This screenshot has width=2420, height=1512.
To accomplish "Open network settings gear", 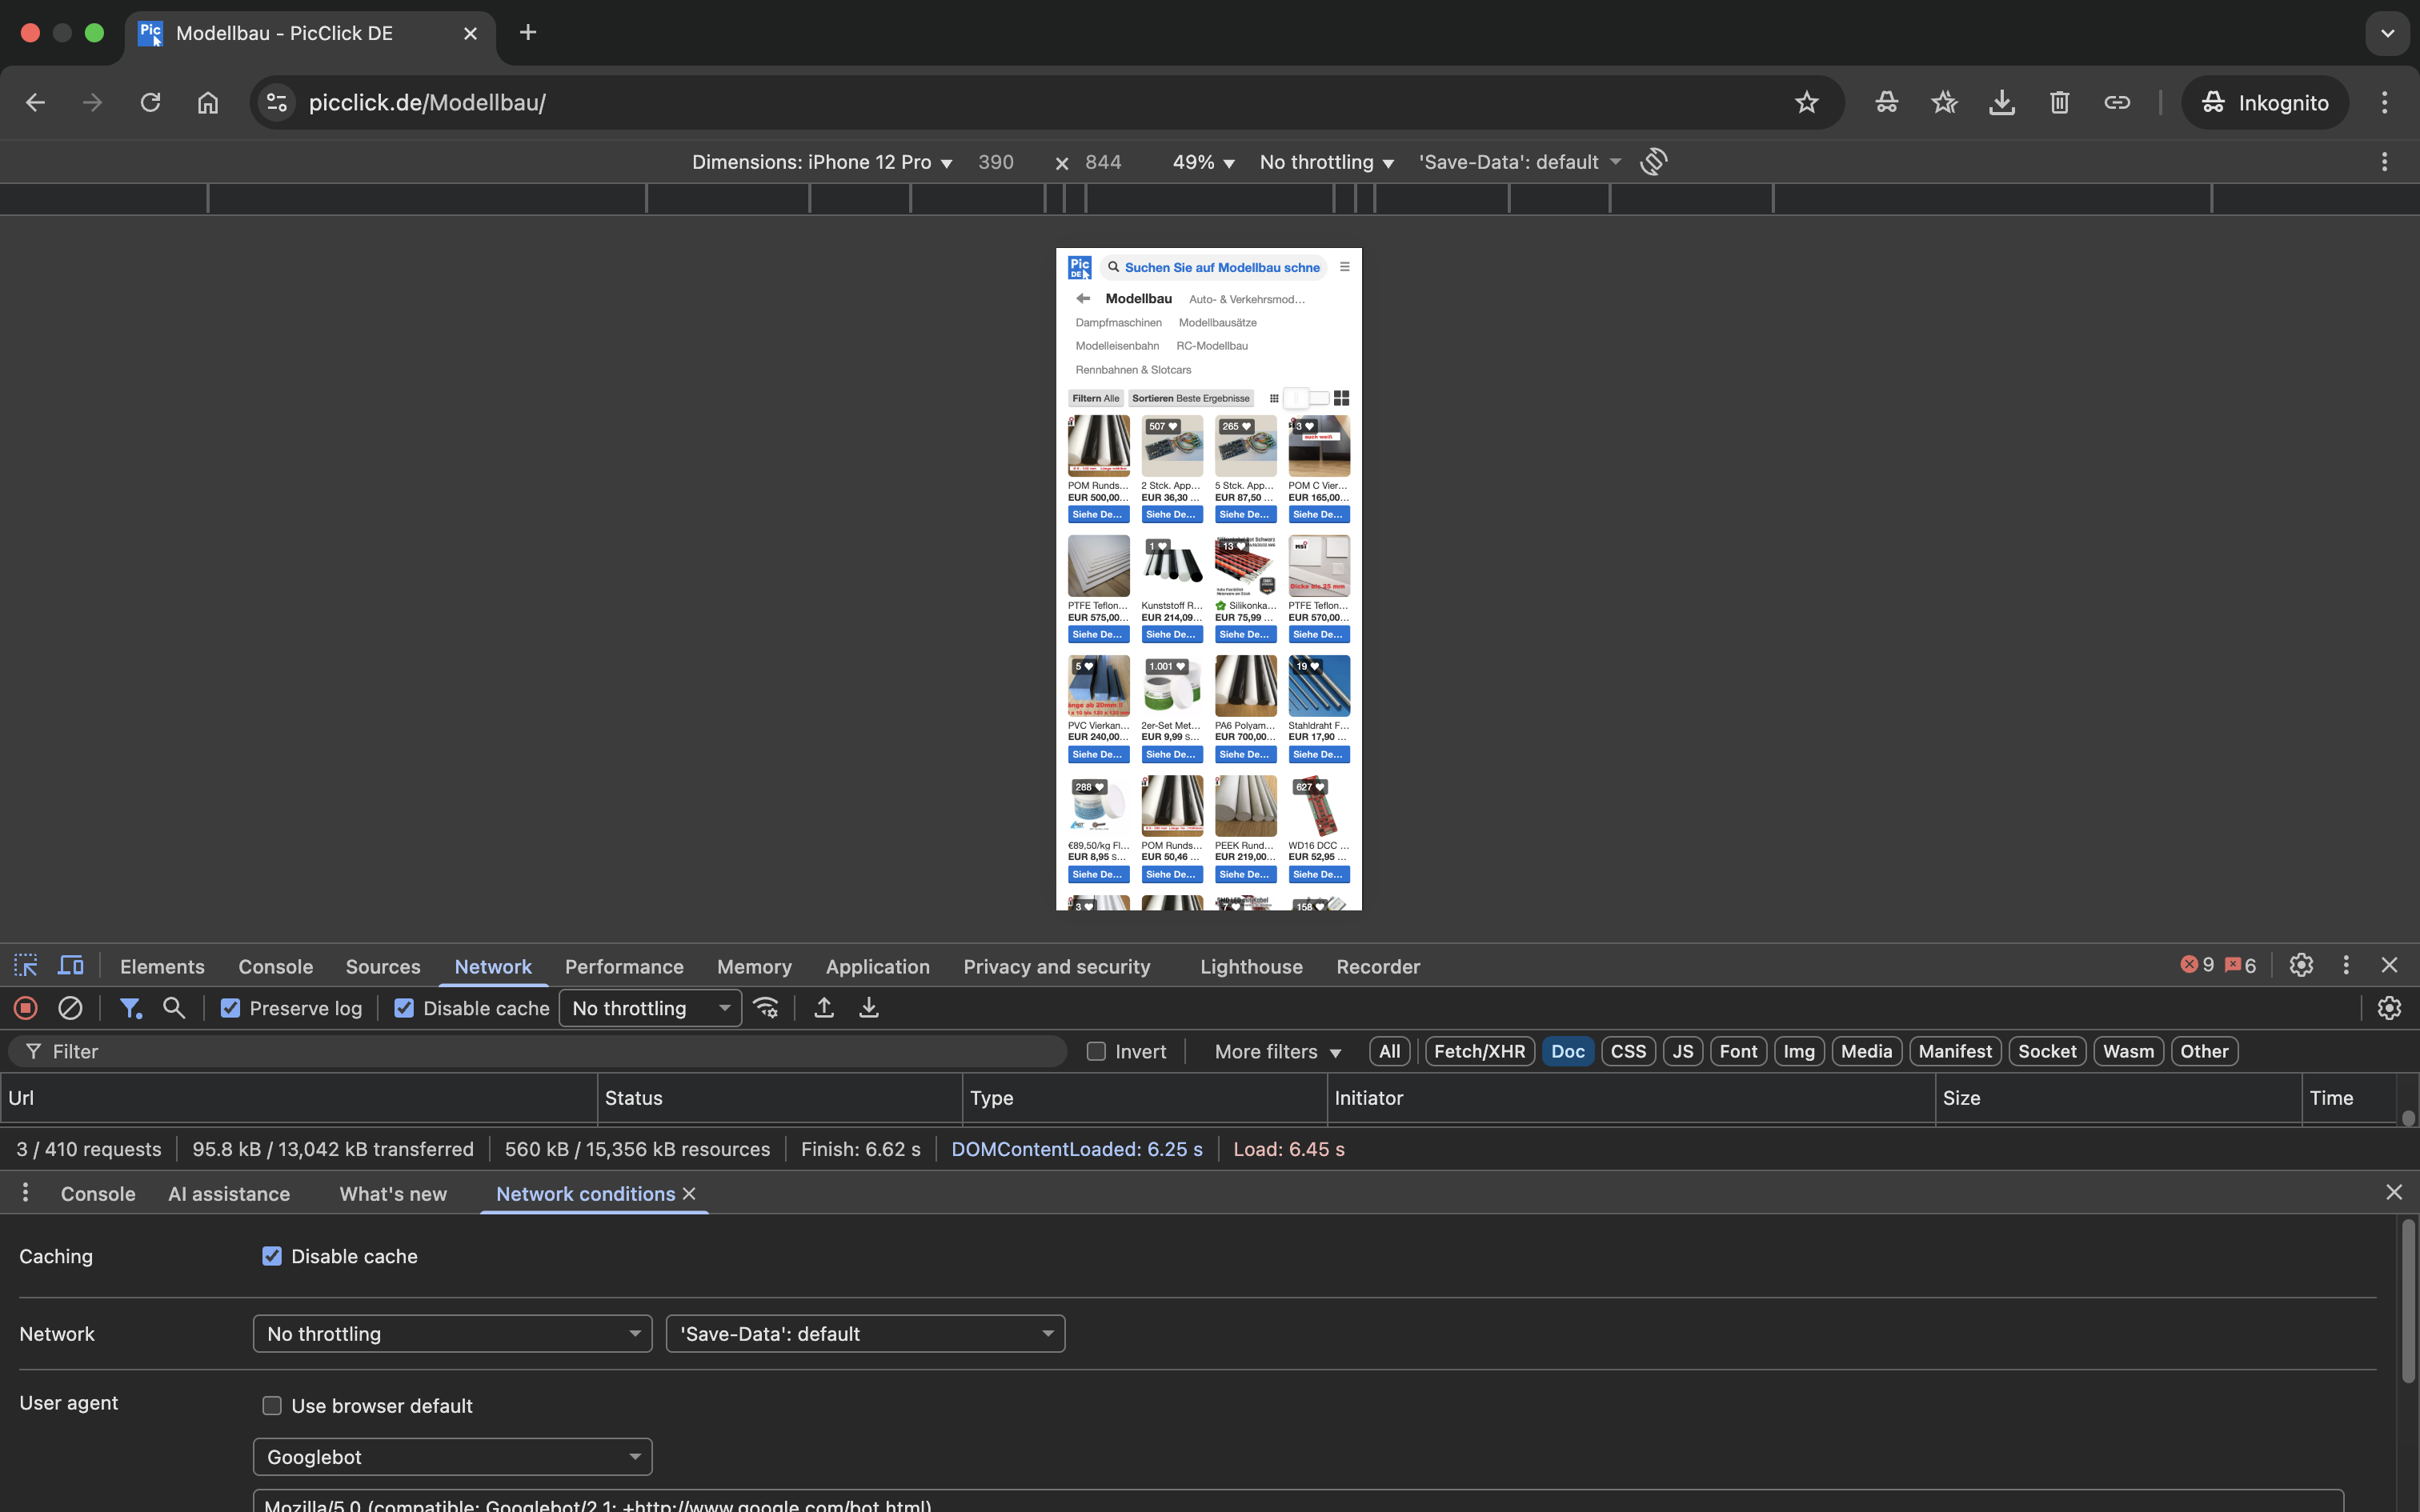I will [2389, 1007].
